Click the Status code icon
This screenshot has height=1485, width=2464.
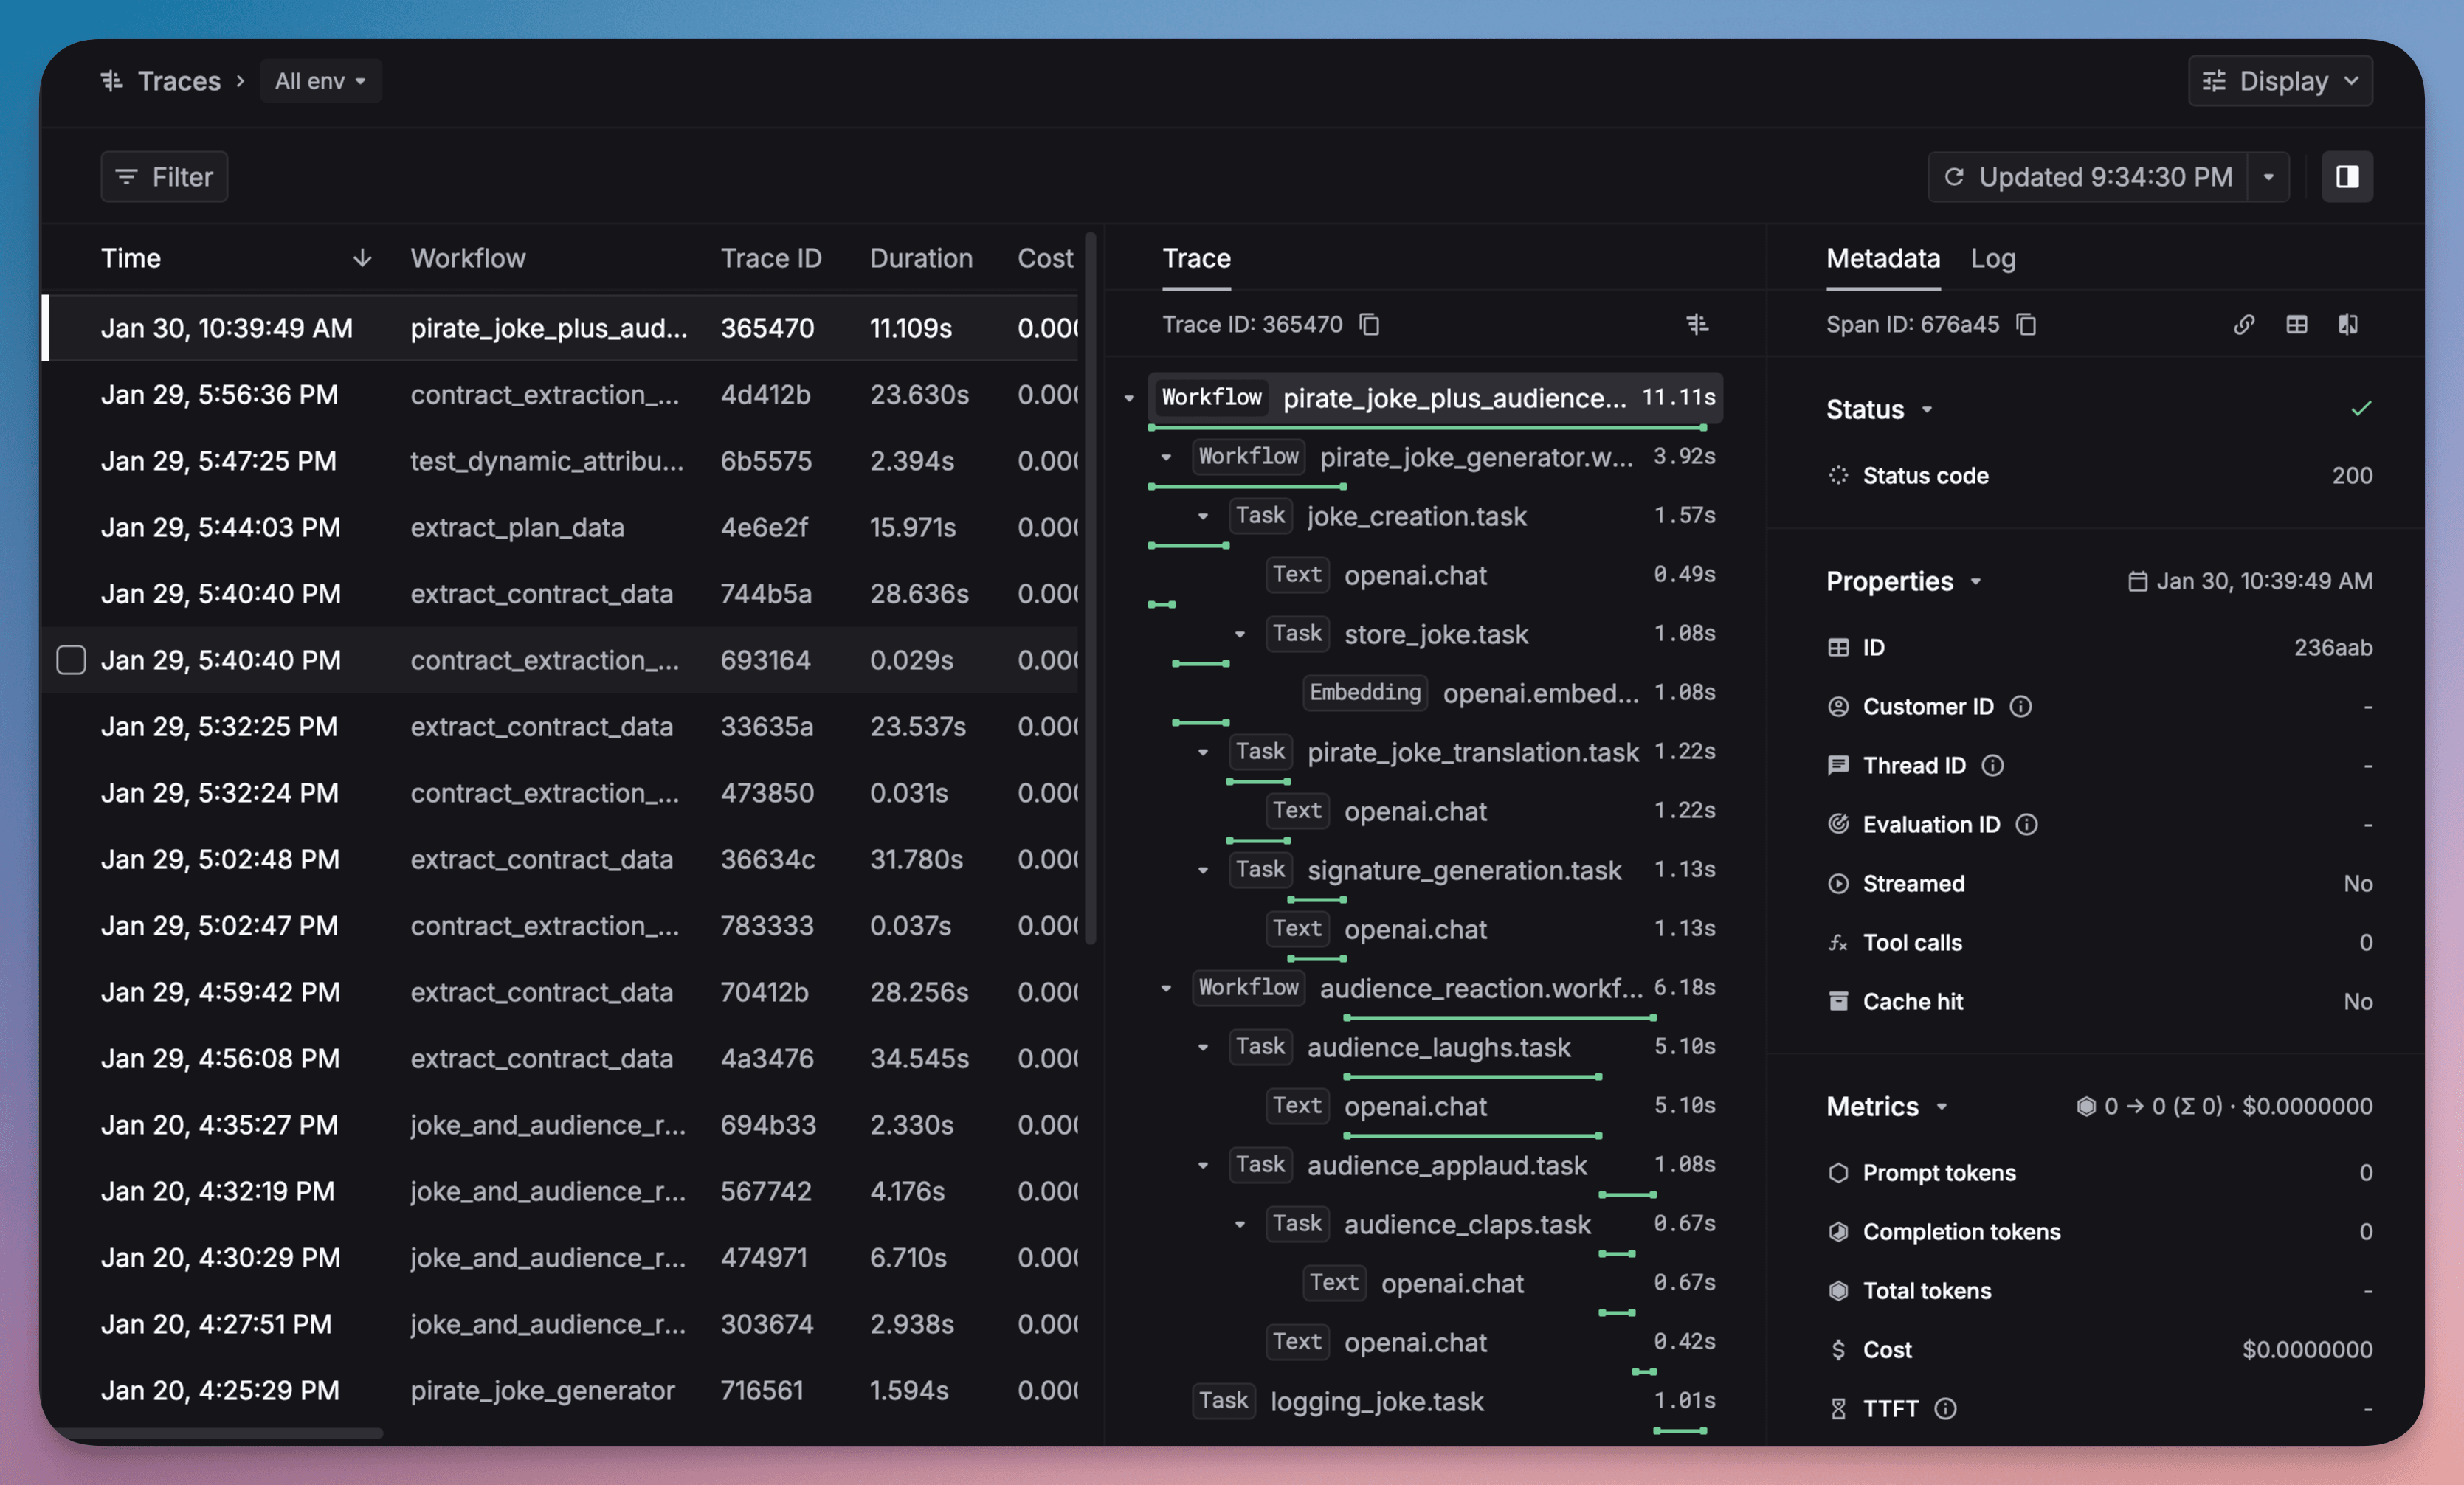tap(1838, 475)
